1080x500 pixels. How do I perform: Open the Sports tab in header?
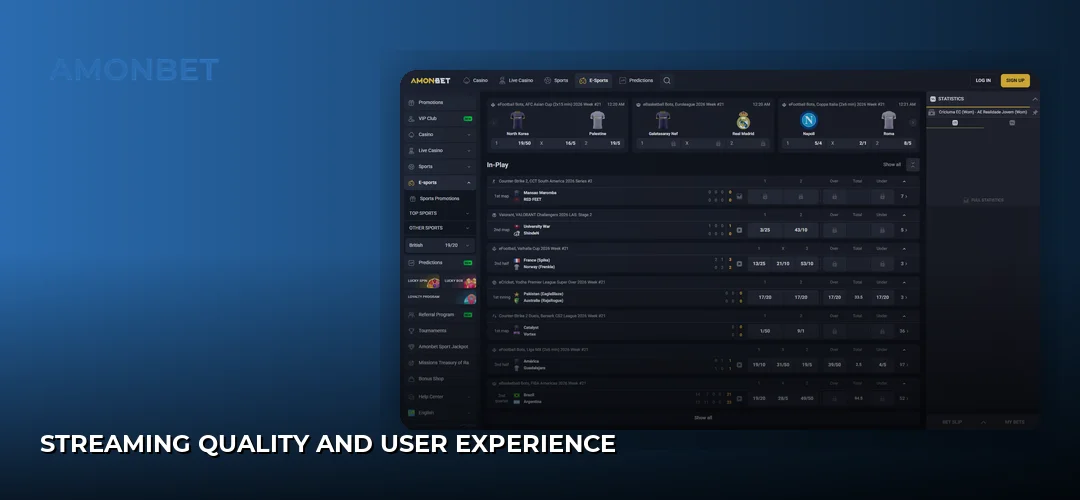556,81
